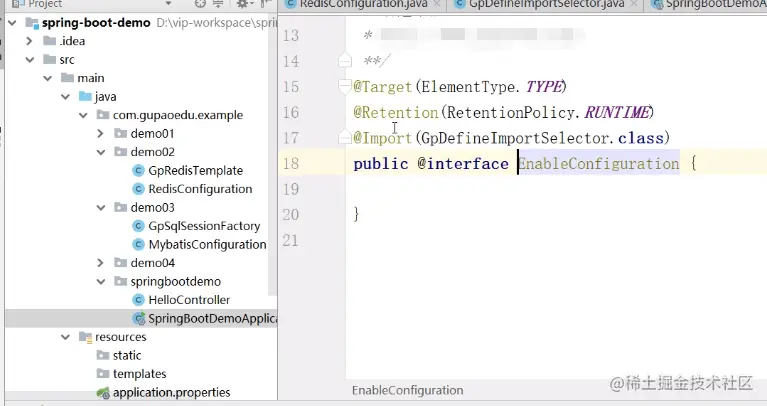Click the TYPE constant on line 15

click(x=544, y=87)
